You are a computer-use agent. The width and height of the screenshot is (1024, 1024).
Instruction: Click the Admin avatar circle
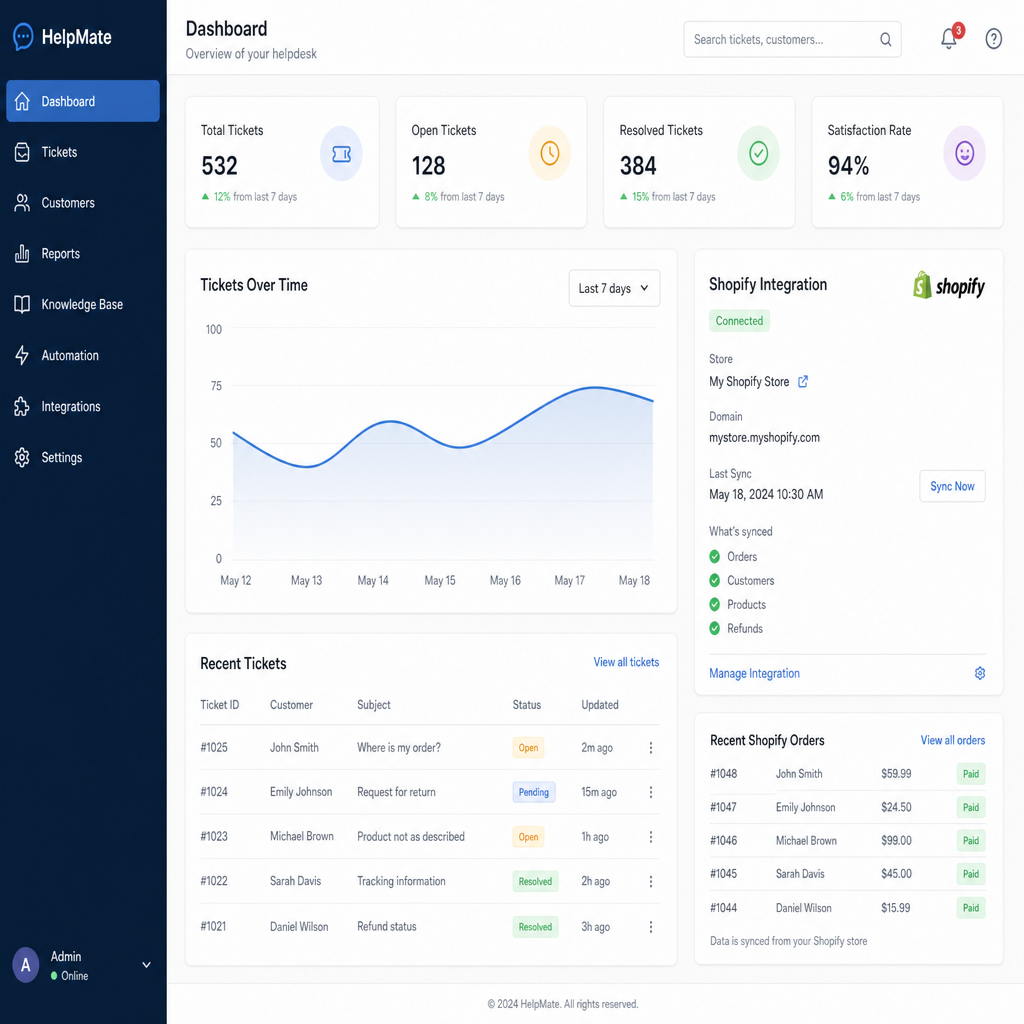[x=25, y=965]
